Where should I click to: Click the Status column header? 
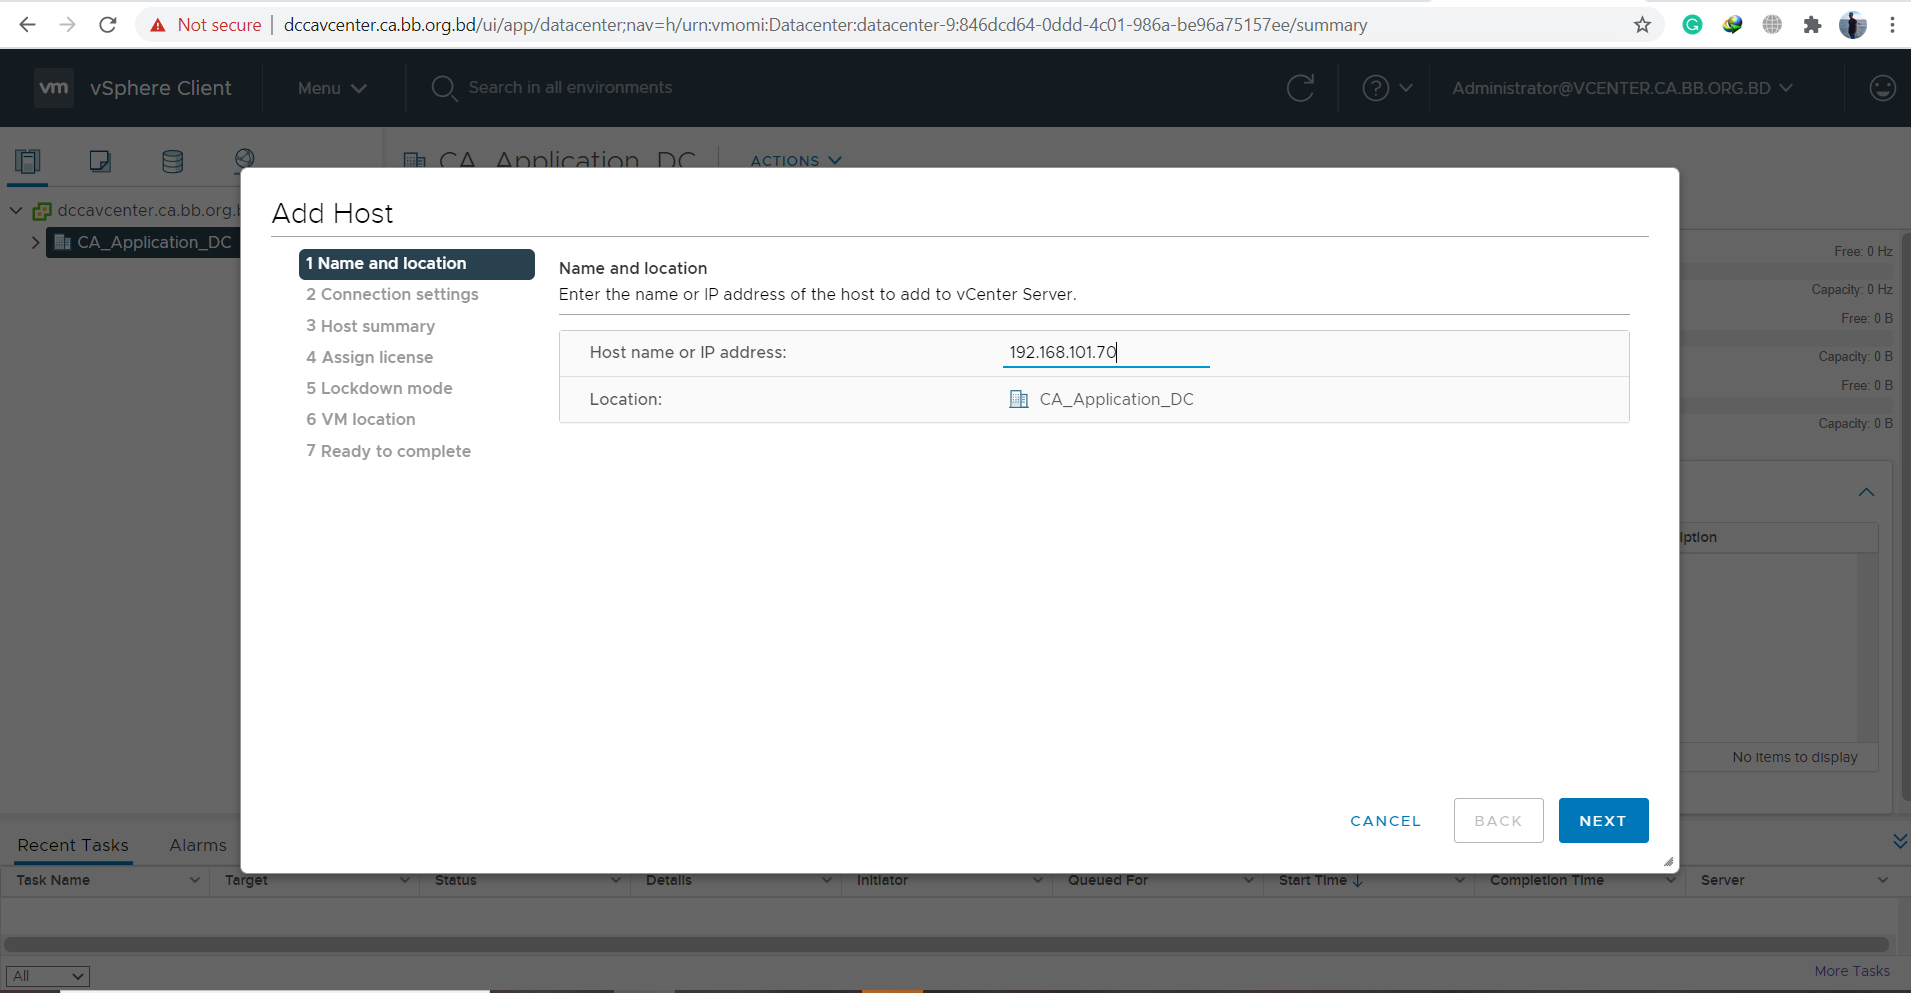(455, 880)
